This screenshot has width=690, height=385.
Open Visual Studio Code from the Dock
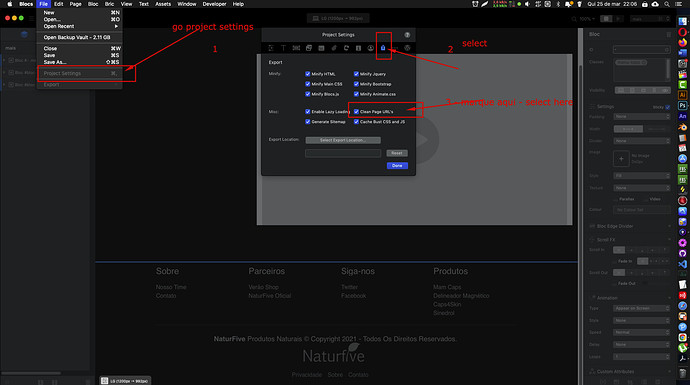(683, 264)
